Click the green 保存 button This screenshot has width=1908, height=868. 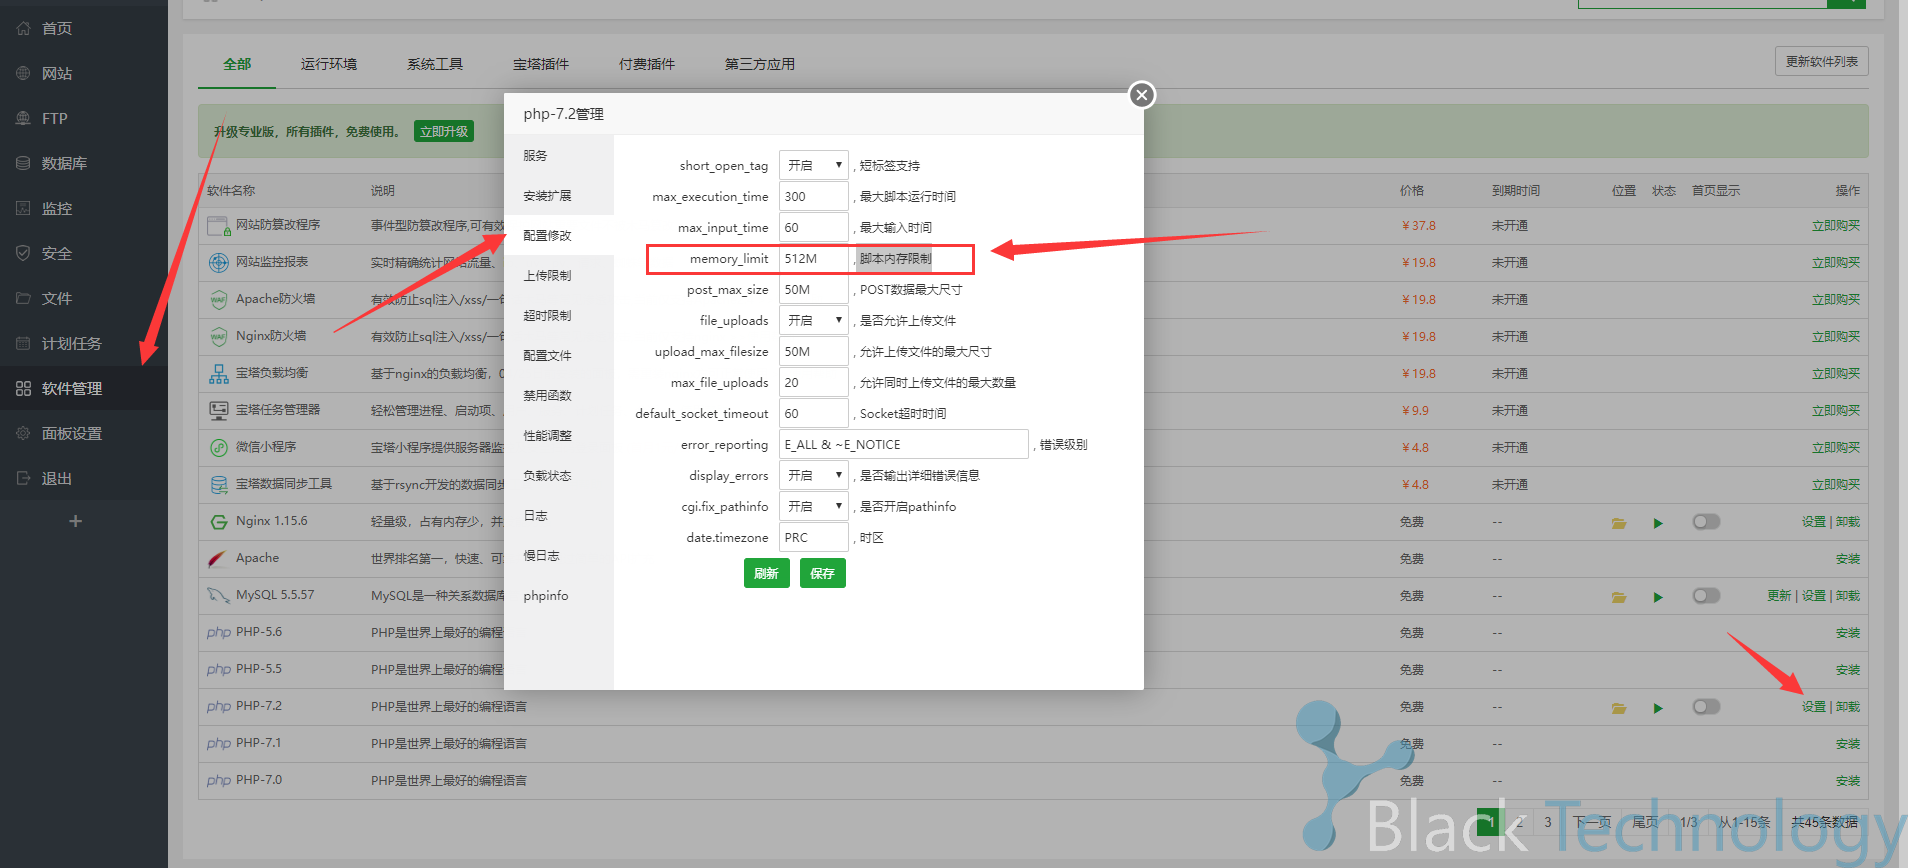pos(822,573)
